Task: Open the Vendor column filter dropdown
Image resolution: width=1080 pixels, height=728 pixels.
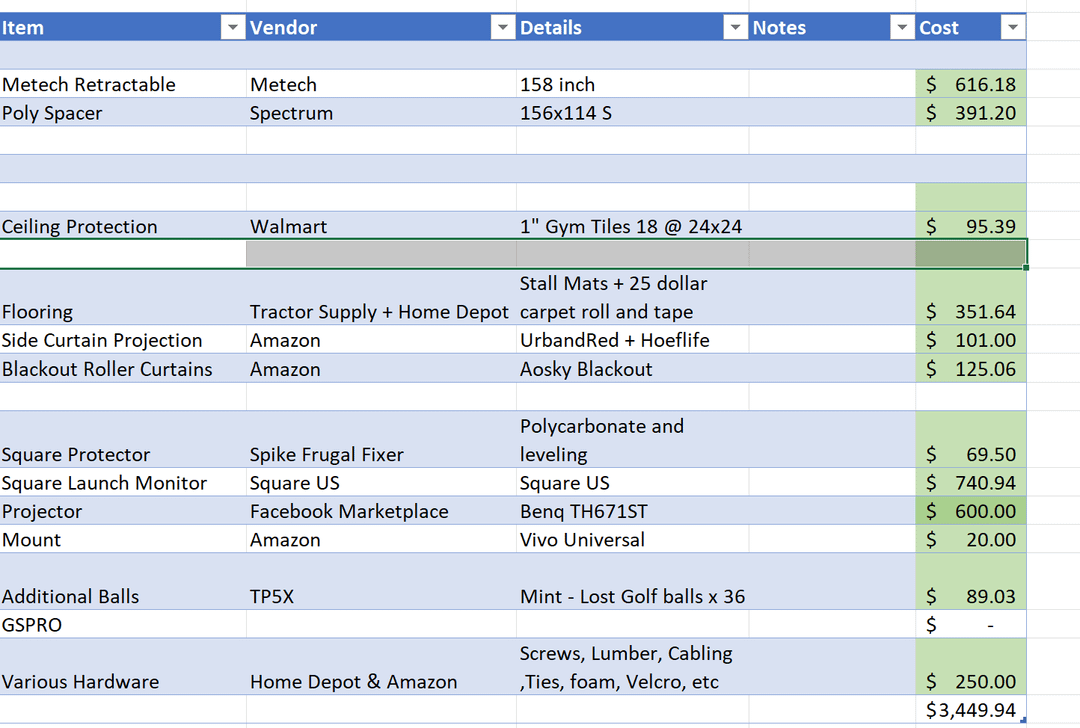Action: (x=502, y=28)
